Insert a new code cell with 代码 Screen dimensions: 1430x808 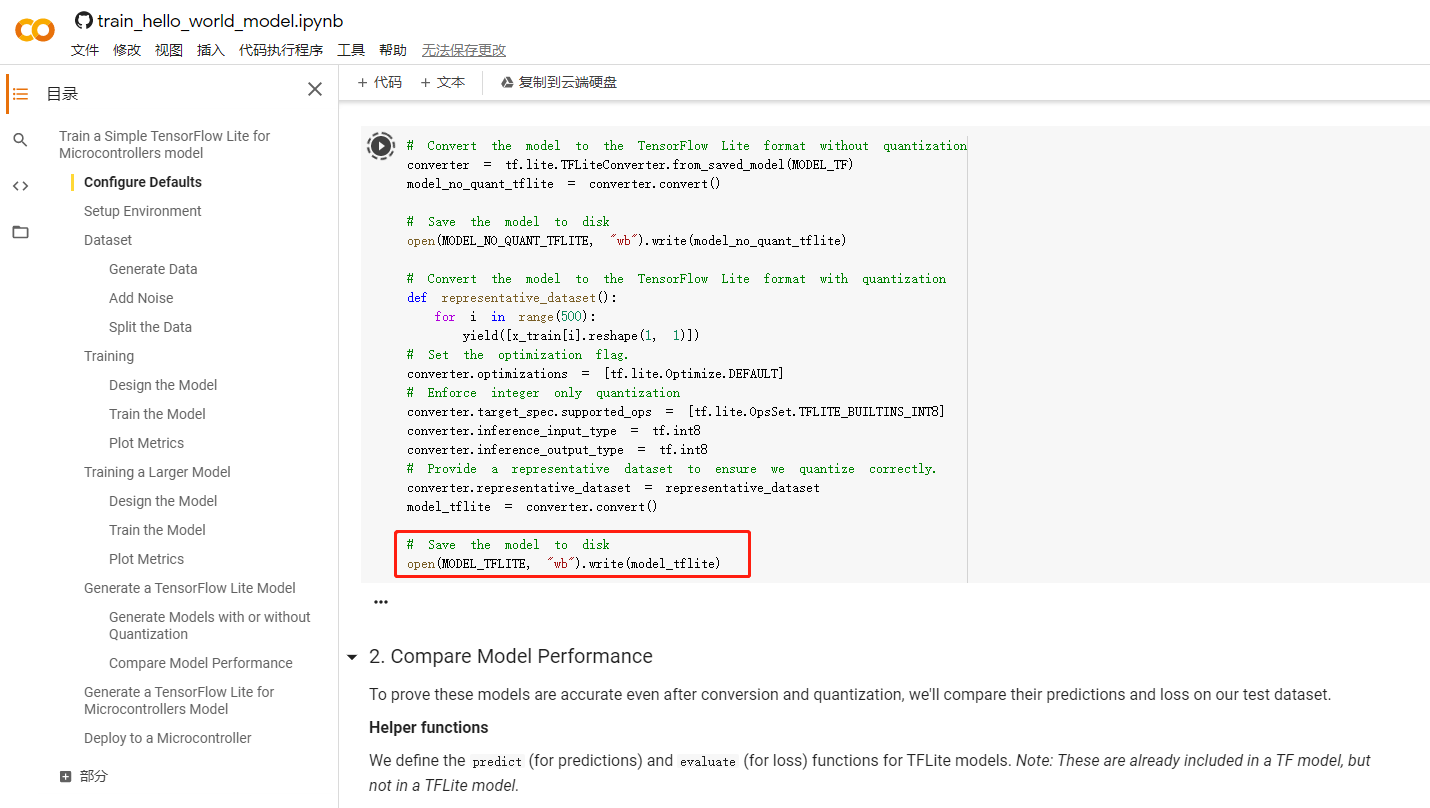(x=380, y=82)
